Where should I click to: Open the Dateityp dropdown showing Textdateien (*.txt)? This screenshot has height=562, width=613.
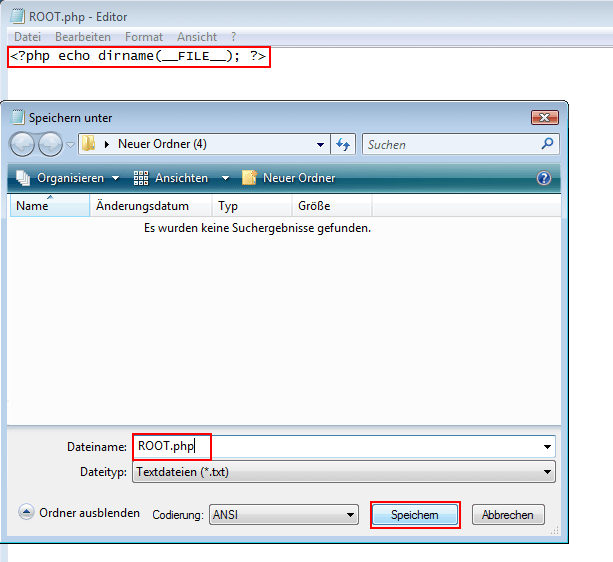coord(344,472)
